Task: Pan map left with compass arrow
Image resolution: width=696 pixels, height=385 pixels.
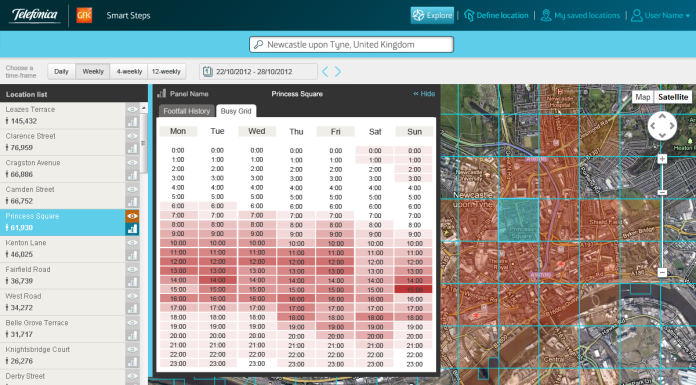Action: [652, 126]
